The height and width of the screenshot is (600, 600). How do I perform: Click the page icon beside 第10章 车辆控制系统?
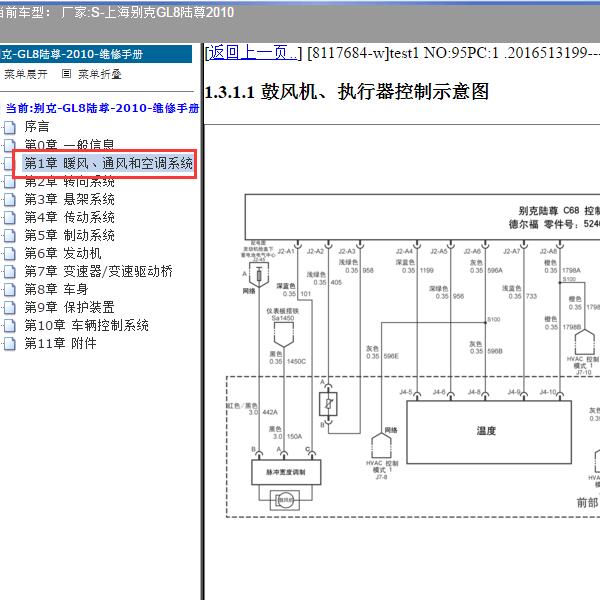point(9,326)
